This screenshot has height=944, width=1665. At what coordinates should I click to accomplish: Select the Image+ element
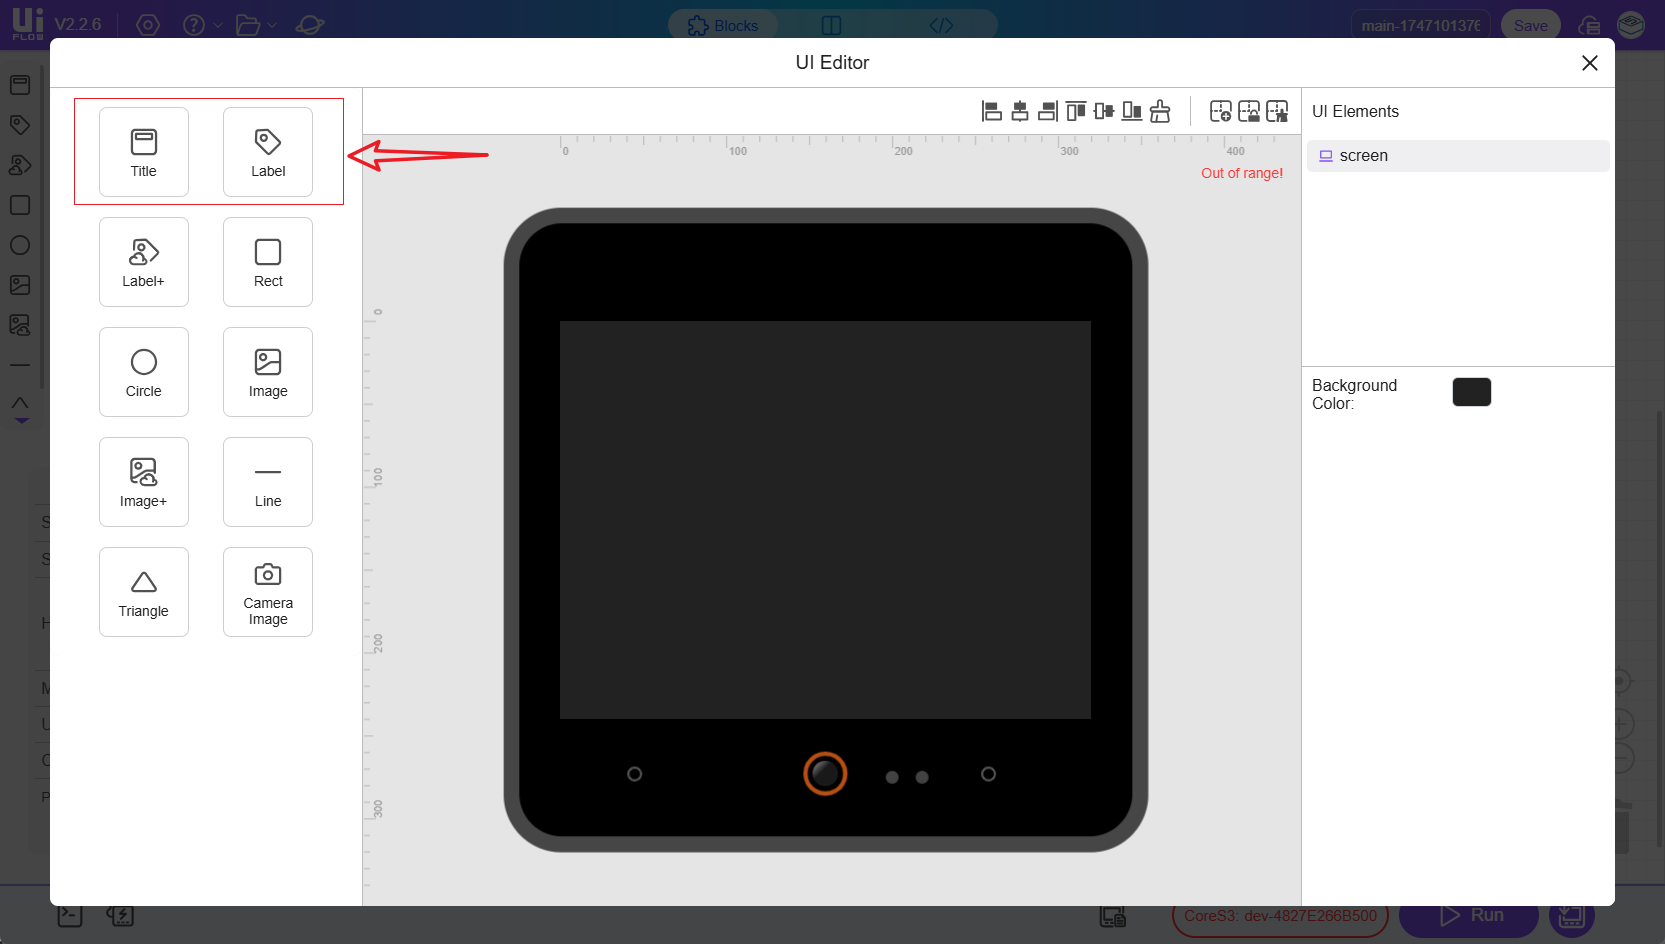pyautogui.click(x=144, y=482)
